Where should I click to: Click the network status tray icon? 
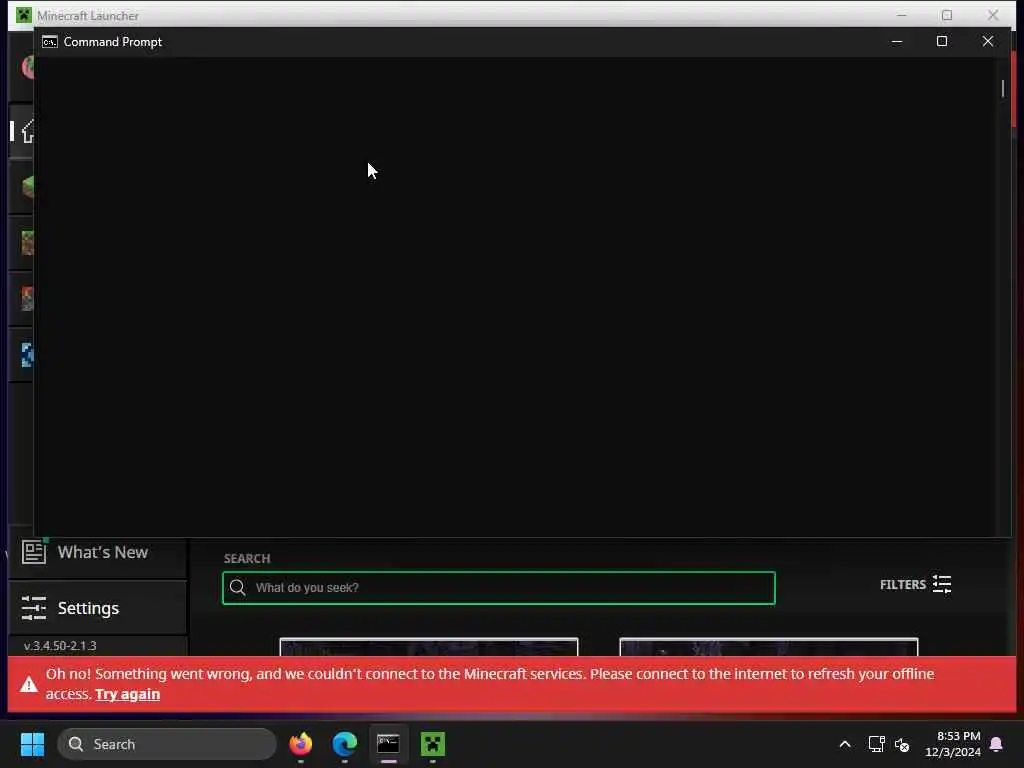coord(876,744)
